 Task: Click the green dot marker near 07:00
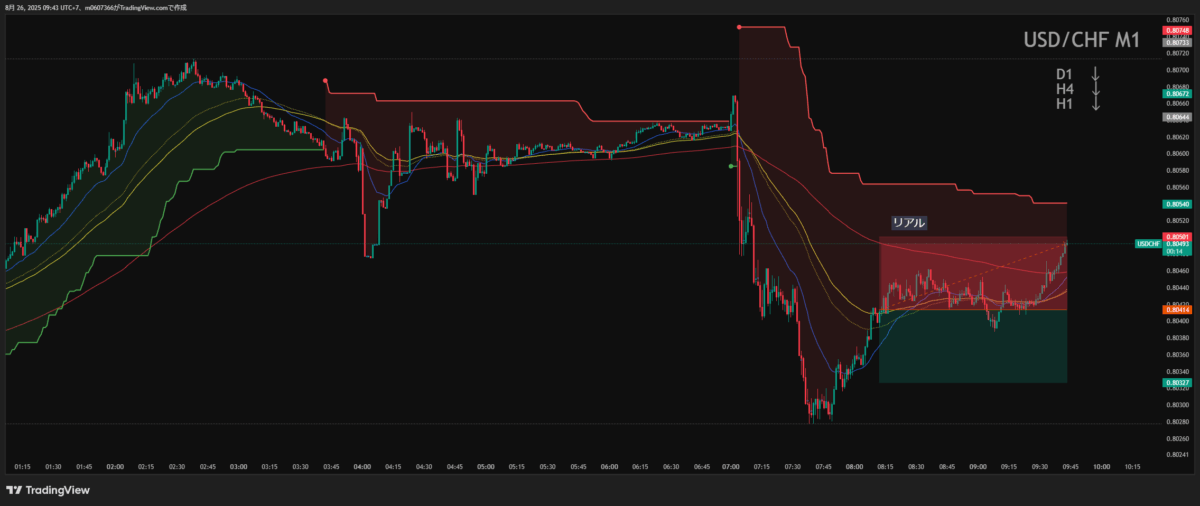(x=732, y=166)
